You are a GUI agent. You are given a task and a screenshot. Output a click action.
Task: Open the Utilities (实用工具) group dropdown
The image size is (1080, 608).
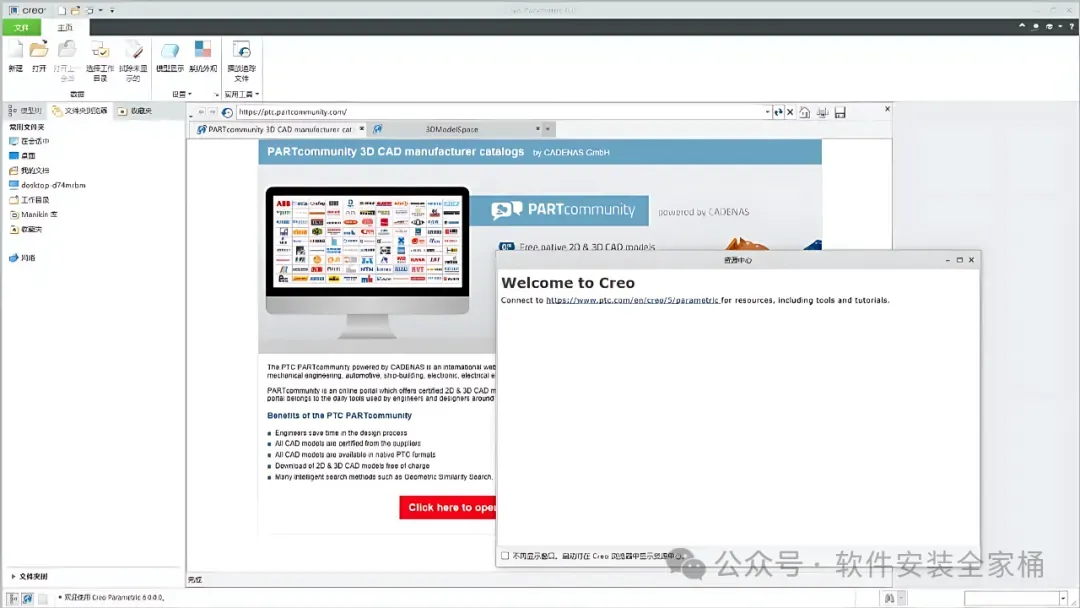pyautogui.click(x=242, y=94)
